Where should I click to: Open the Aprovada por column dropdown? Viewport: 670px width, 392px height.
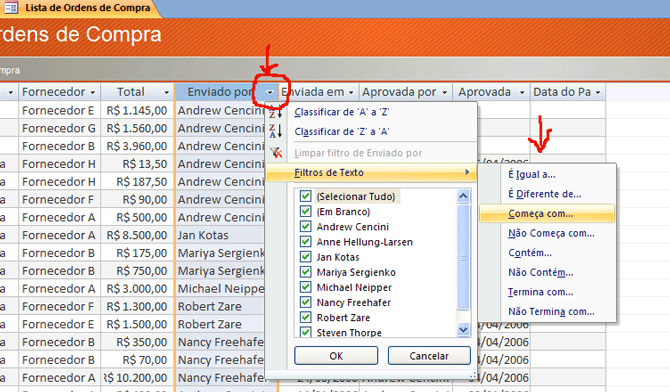[x=444, y=92]
